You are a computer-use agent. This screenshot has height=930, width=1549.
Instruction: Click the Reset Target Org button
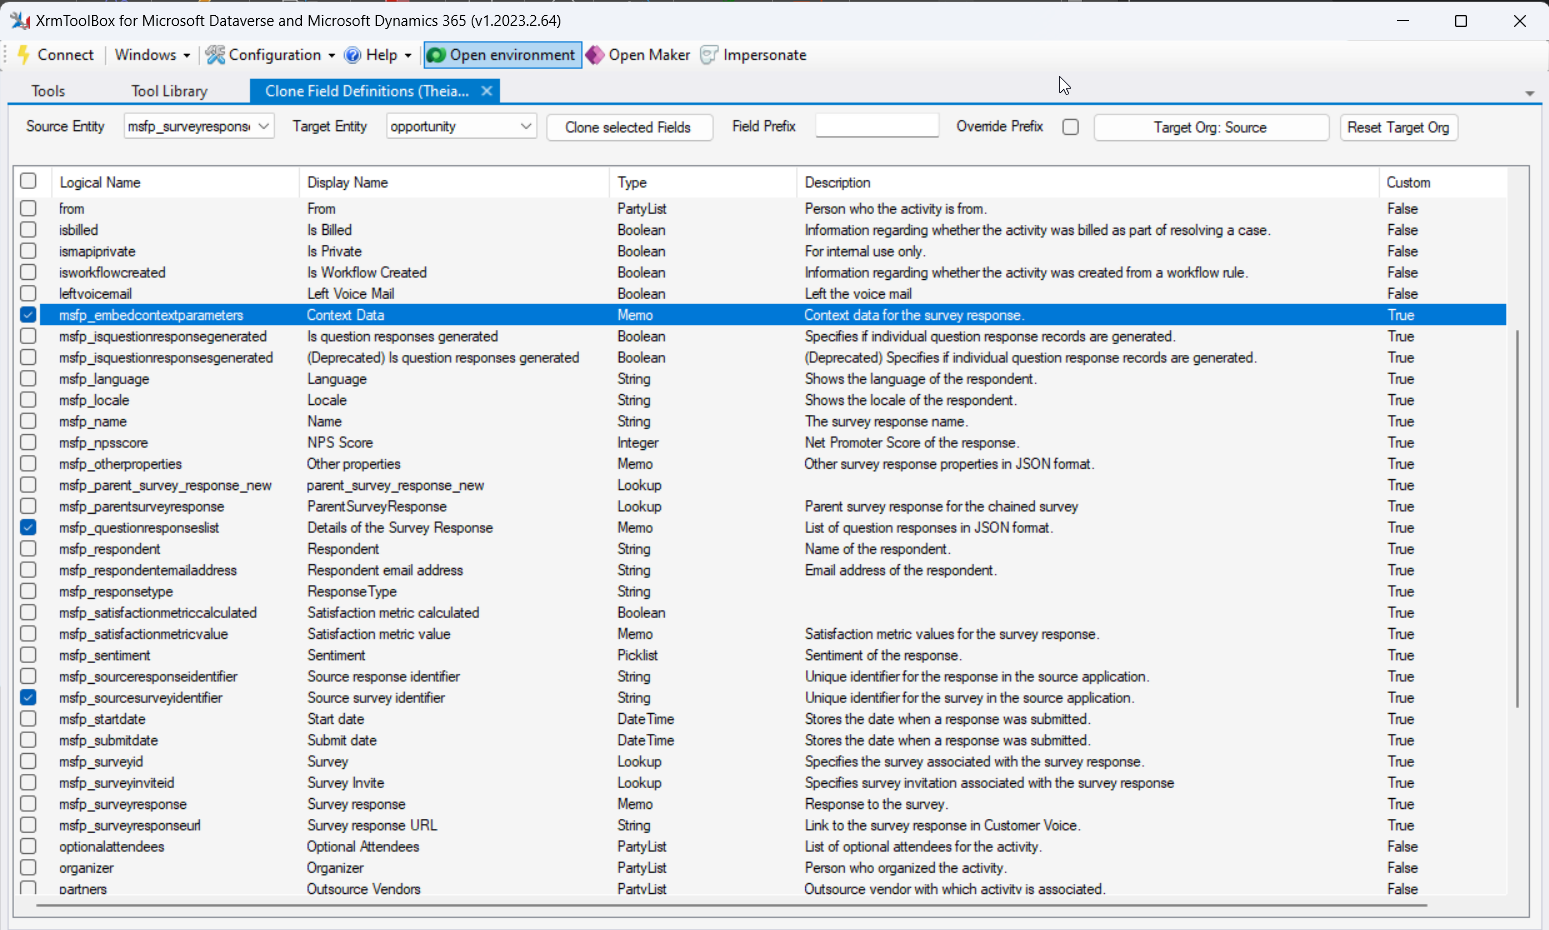pyautogui.click(x=1398, y=127)
